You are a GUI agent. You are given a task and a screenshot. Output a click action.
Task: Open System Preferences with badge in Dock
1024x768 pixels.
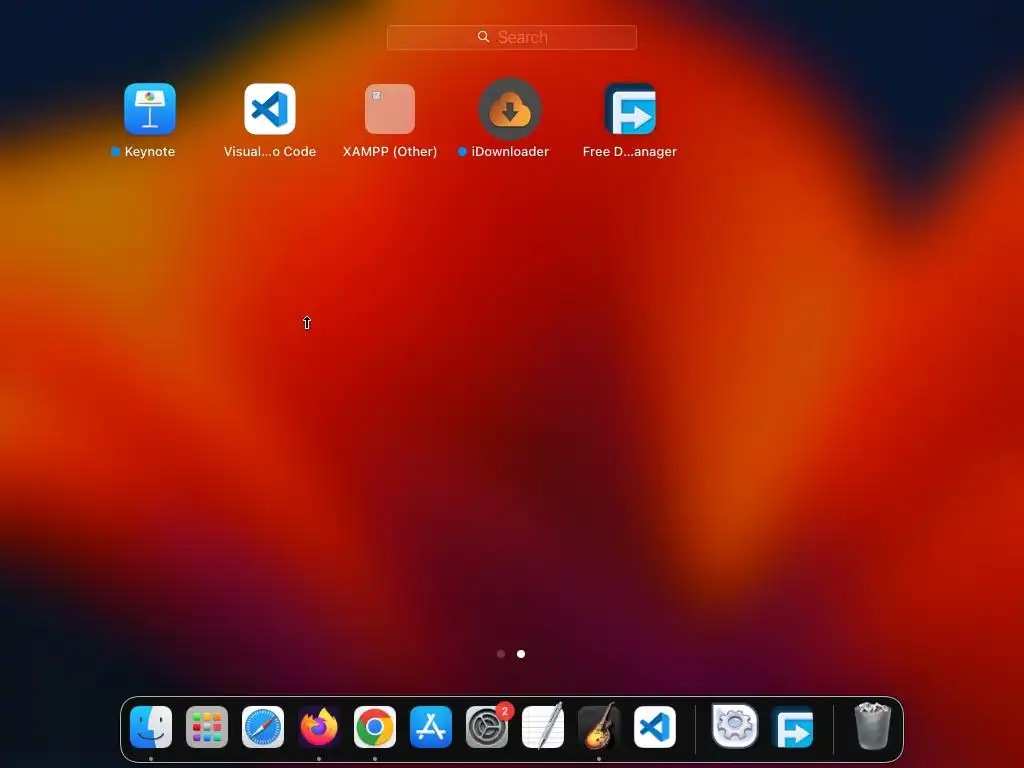487,727
